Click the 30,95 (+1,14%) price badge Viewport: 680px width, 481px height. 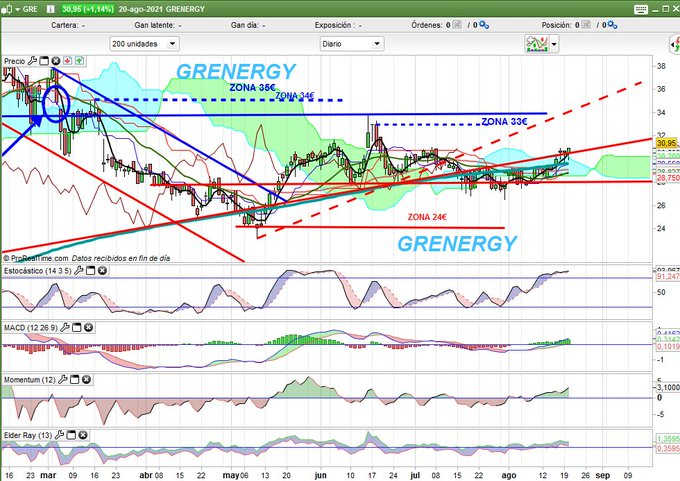pyautogui.click(x=87, y=9)
